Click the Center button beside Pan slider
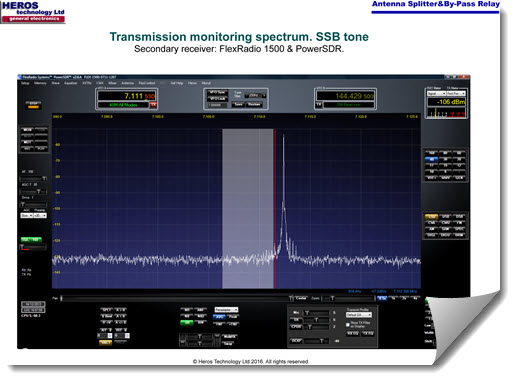Screen dimensions: 515x380 (301, 298)
